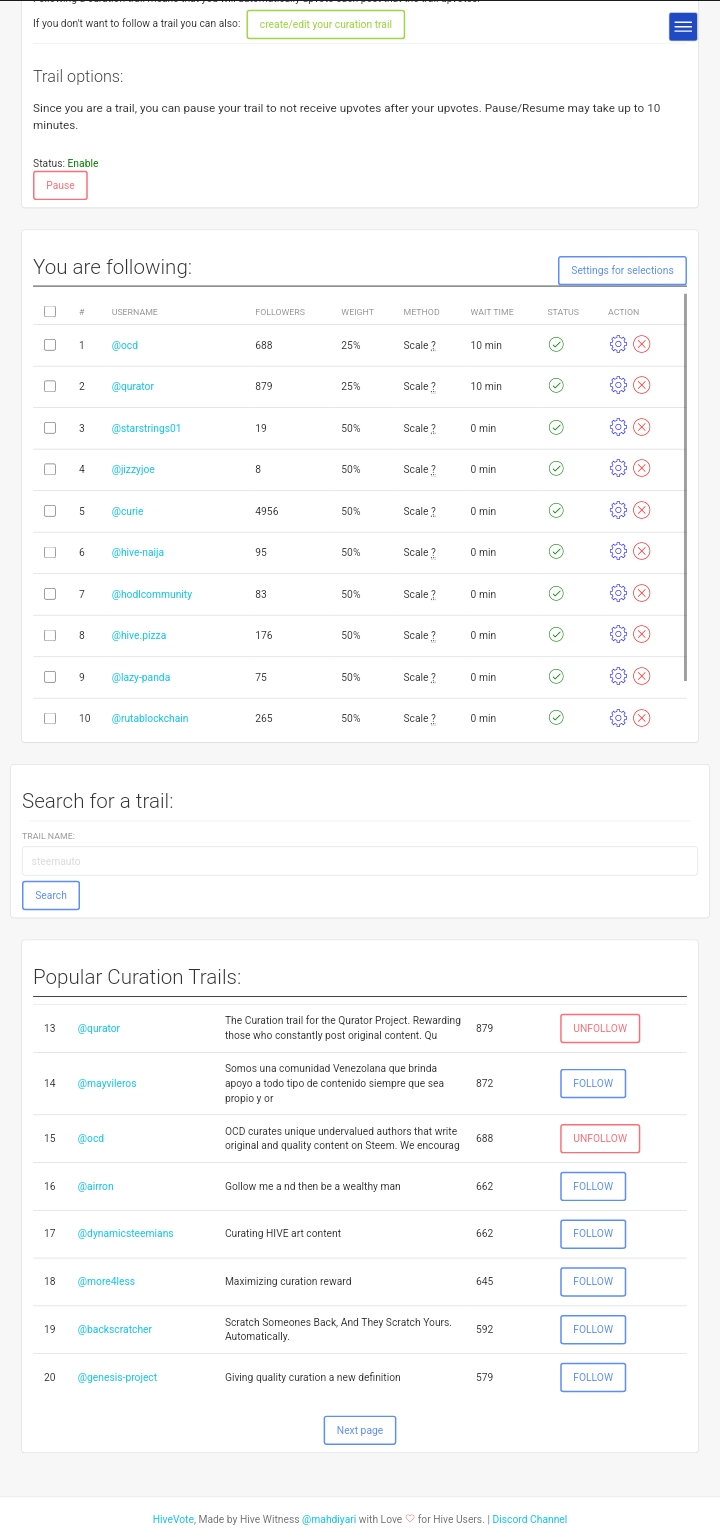Check the box for @ocd row
This screenshot has height=1539, width=720.
coord(50,344)
